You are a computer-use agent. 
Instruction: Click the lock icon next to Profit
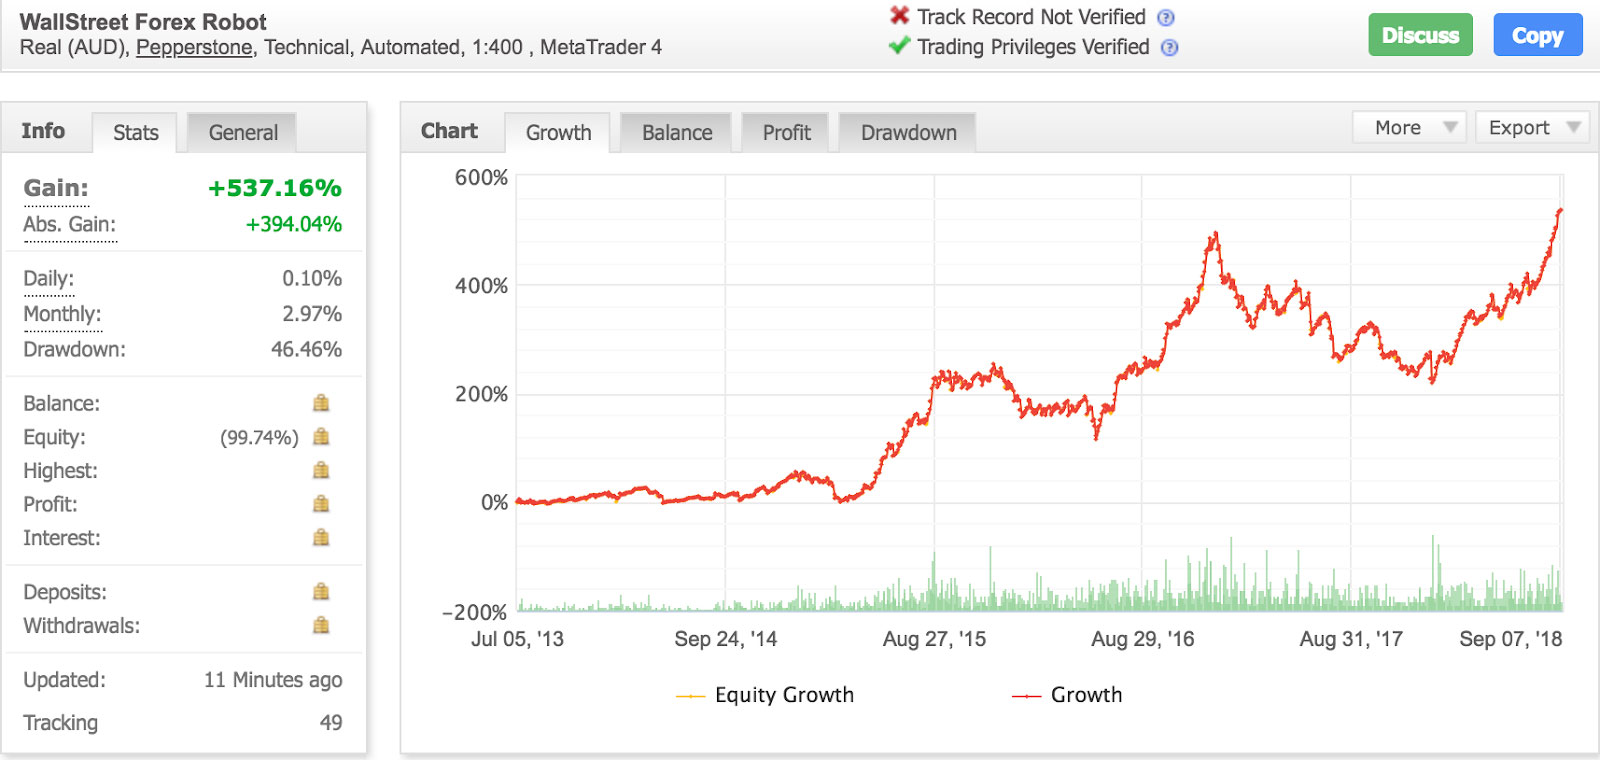[321, 504]
